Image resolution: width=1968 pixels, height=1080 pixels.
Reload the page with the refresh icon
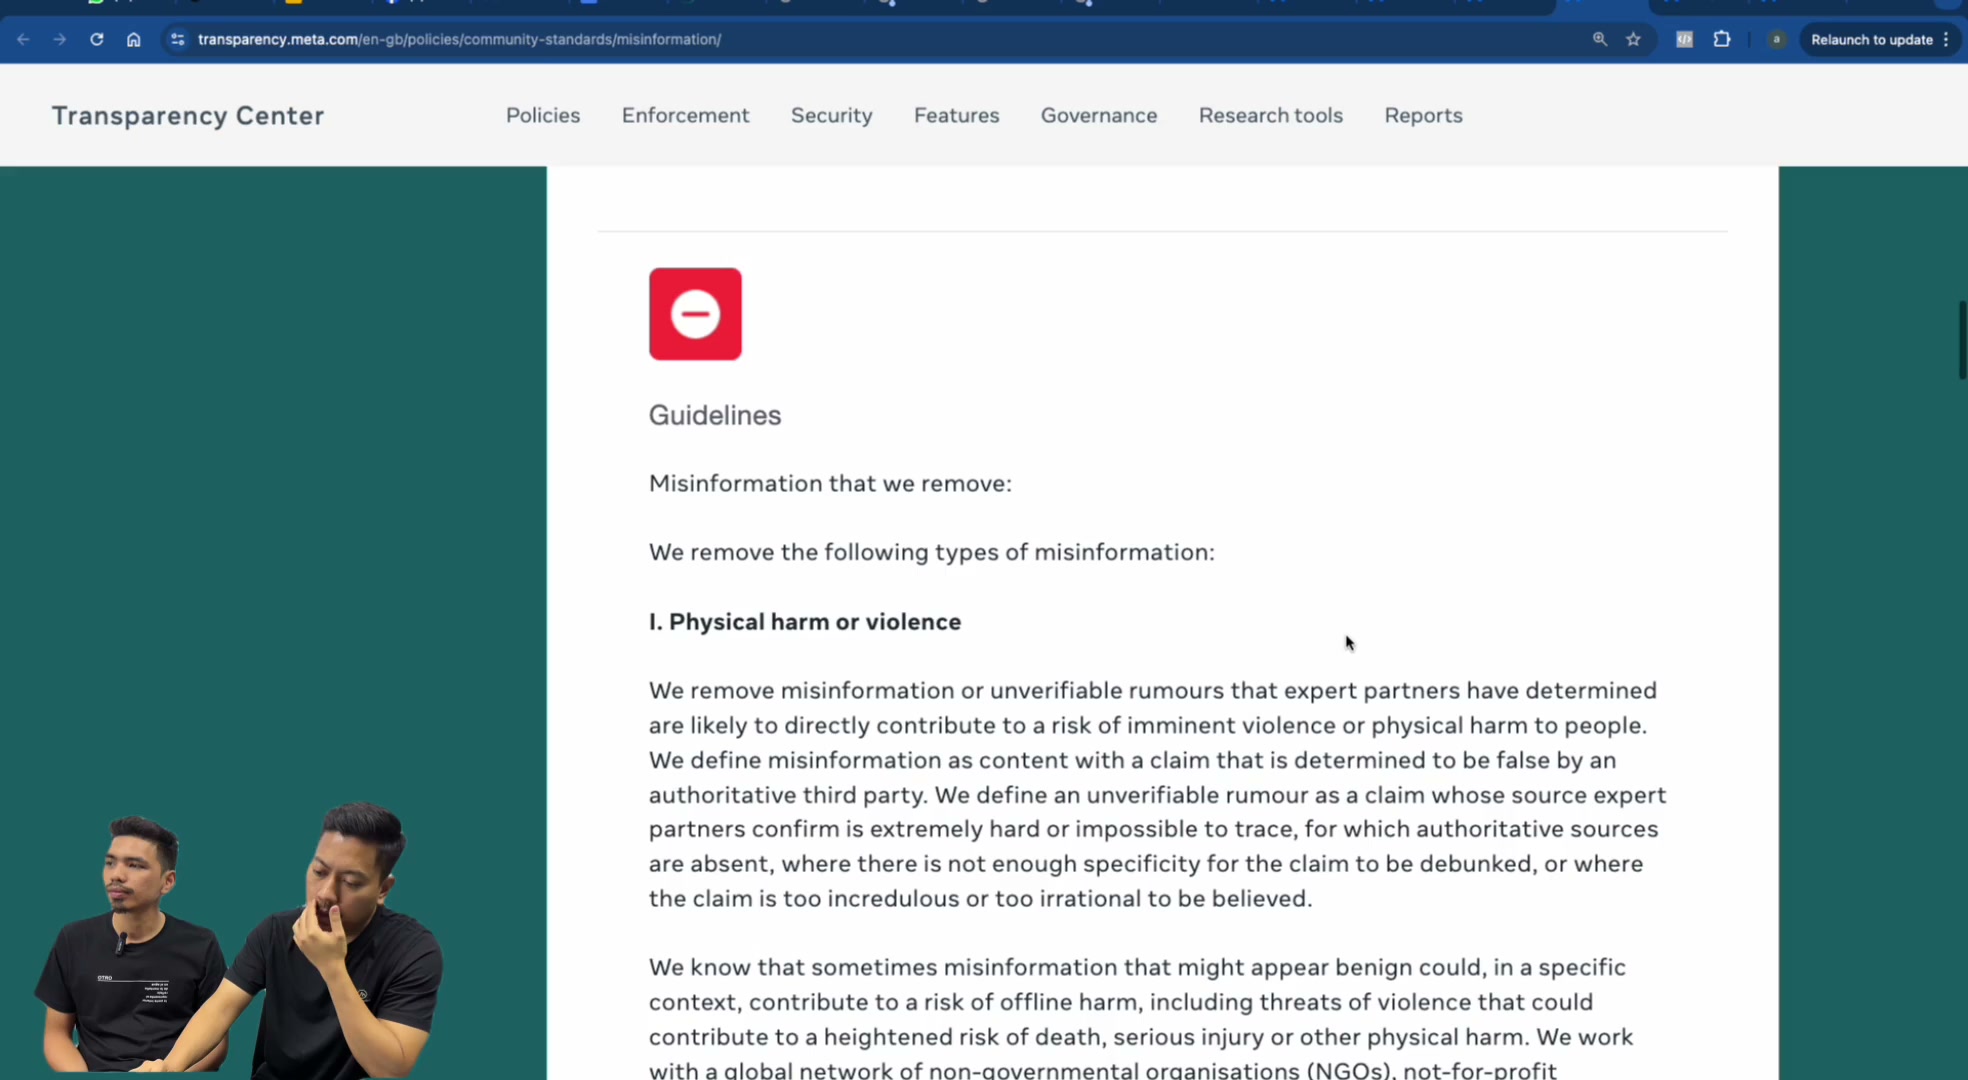click(96, 39)
